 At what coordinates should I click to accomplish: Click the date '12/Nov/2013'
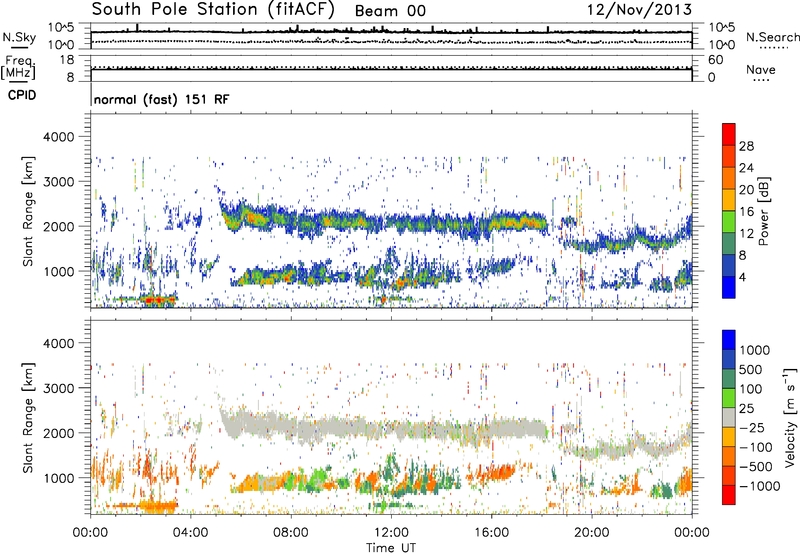[x=639, y=10]
